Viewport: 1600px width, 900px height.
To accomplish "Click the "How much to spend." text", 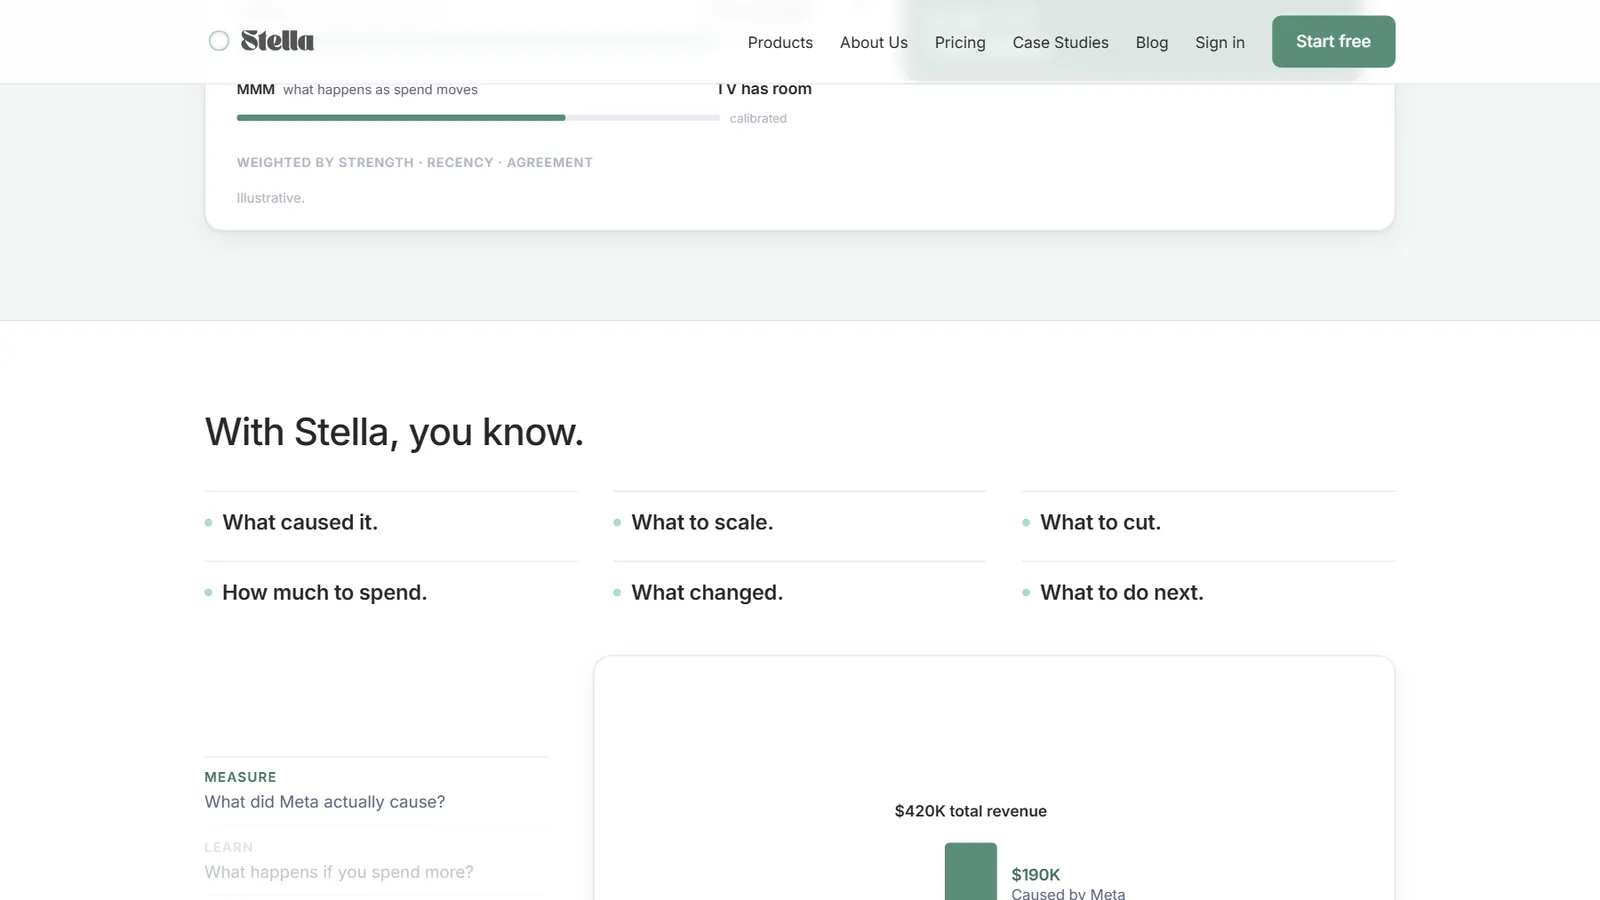I will [324, 592].
